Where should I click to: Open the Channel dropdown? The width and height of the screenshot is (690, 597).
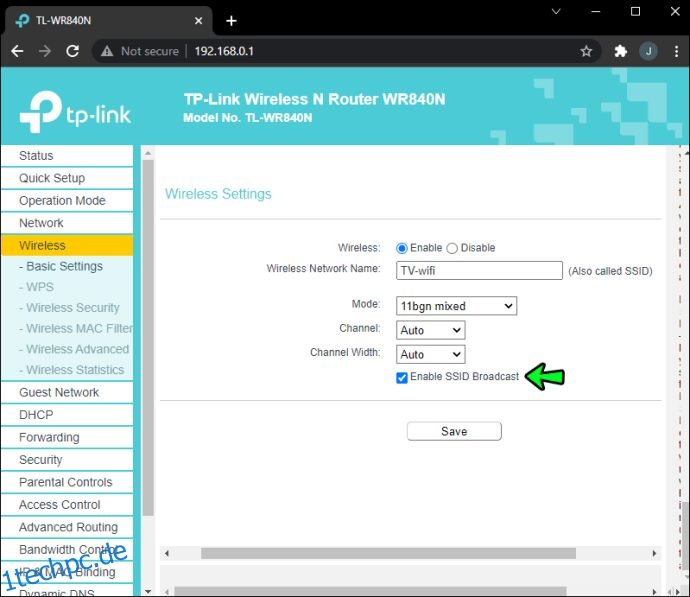(x=430, y=330)
